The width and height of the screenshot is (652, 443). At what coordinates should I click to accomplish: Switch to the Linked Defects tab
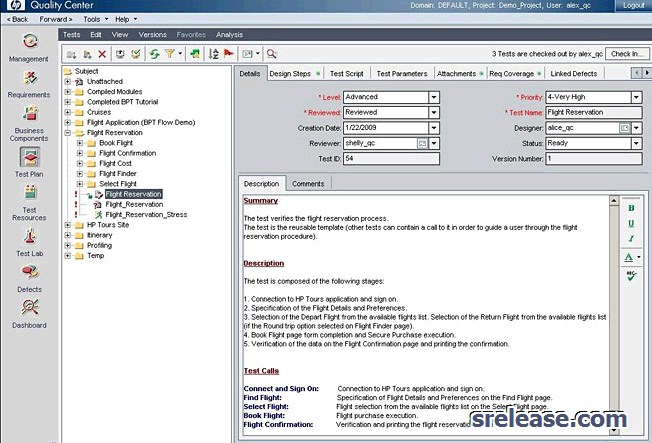pyautogui.click(x=573, y=74)
